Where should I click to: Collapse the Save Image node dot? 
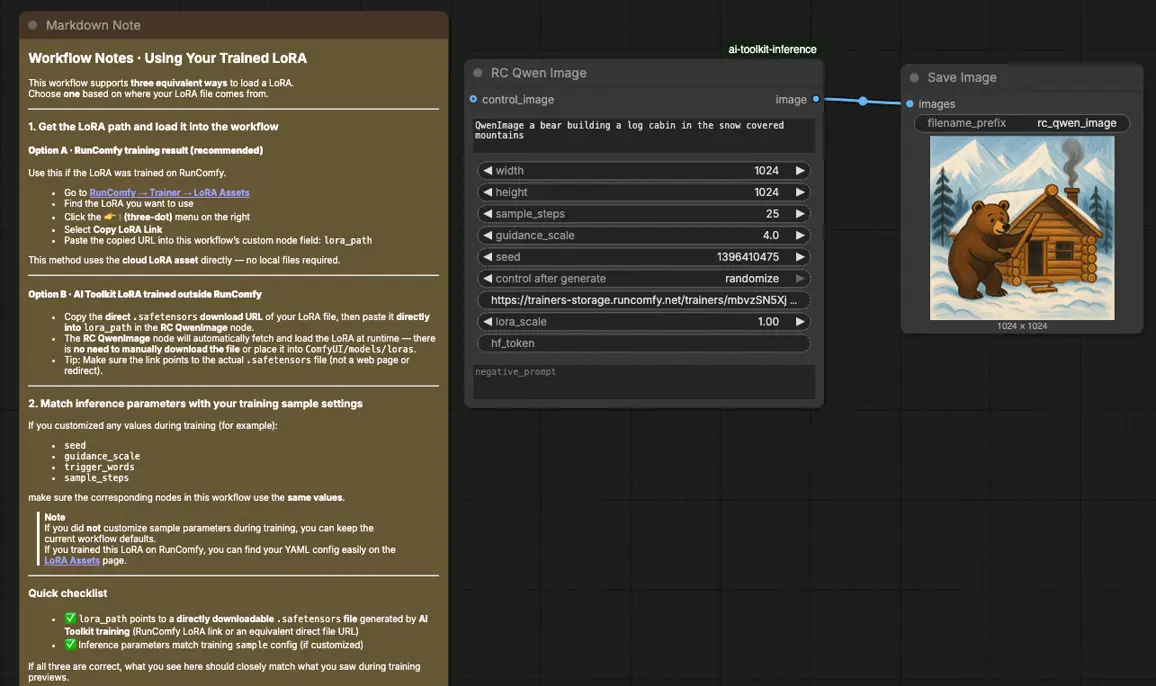[914, 77]
